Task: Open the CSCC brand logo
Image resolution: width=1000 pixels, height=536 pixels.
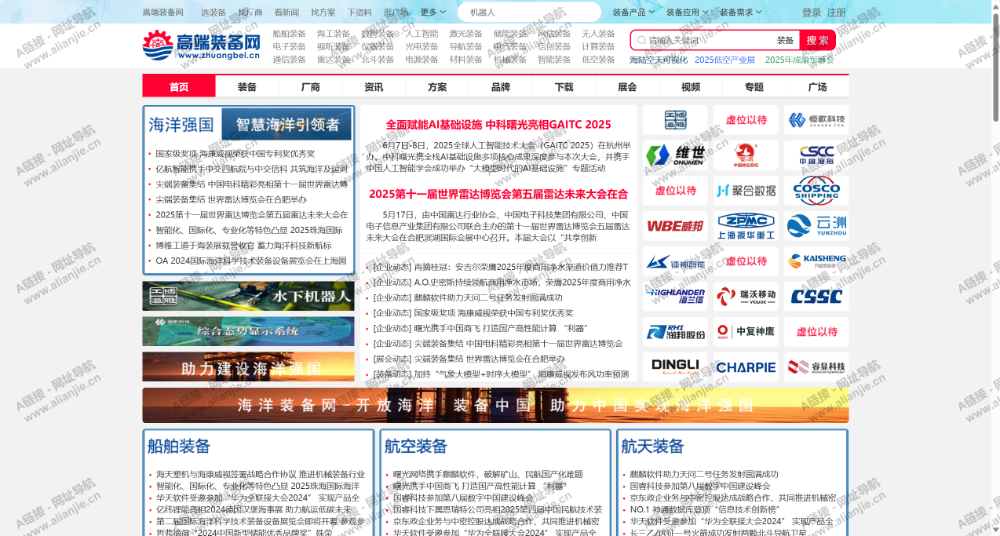Action: pos(816,155)
